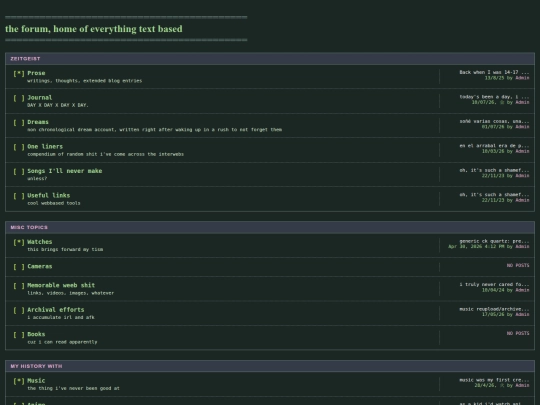Open the Prose forum

pyautogui.click(x=36, y=73)
